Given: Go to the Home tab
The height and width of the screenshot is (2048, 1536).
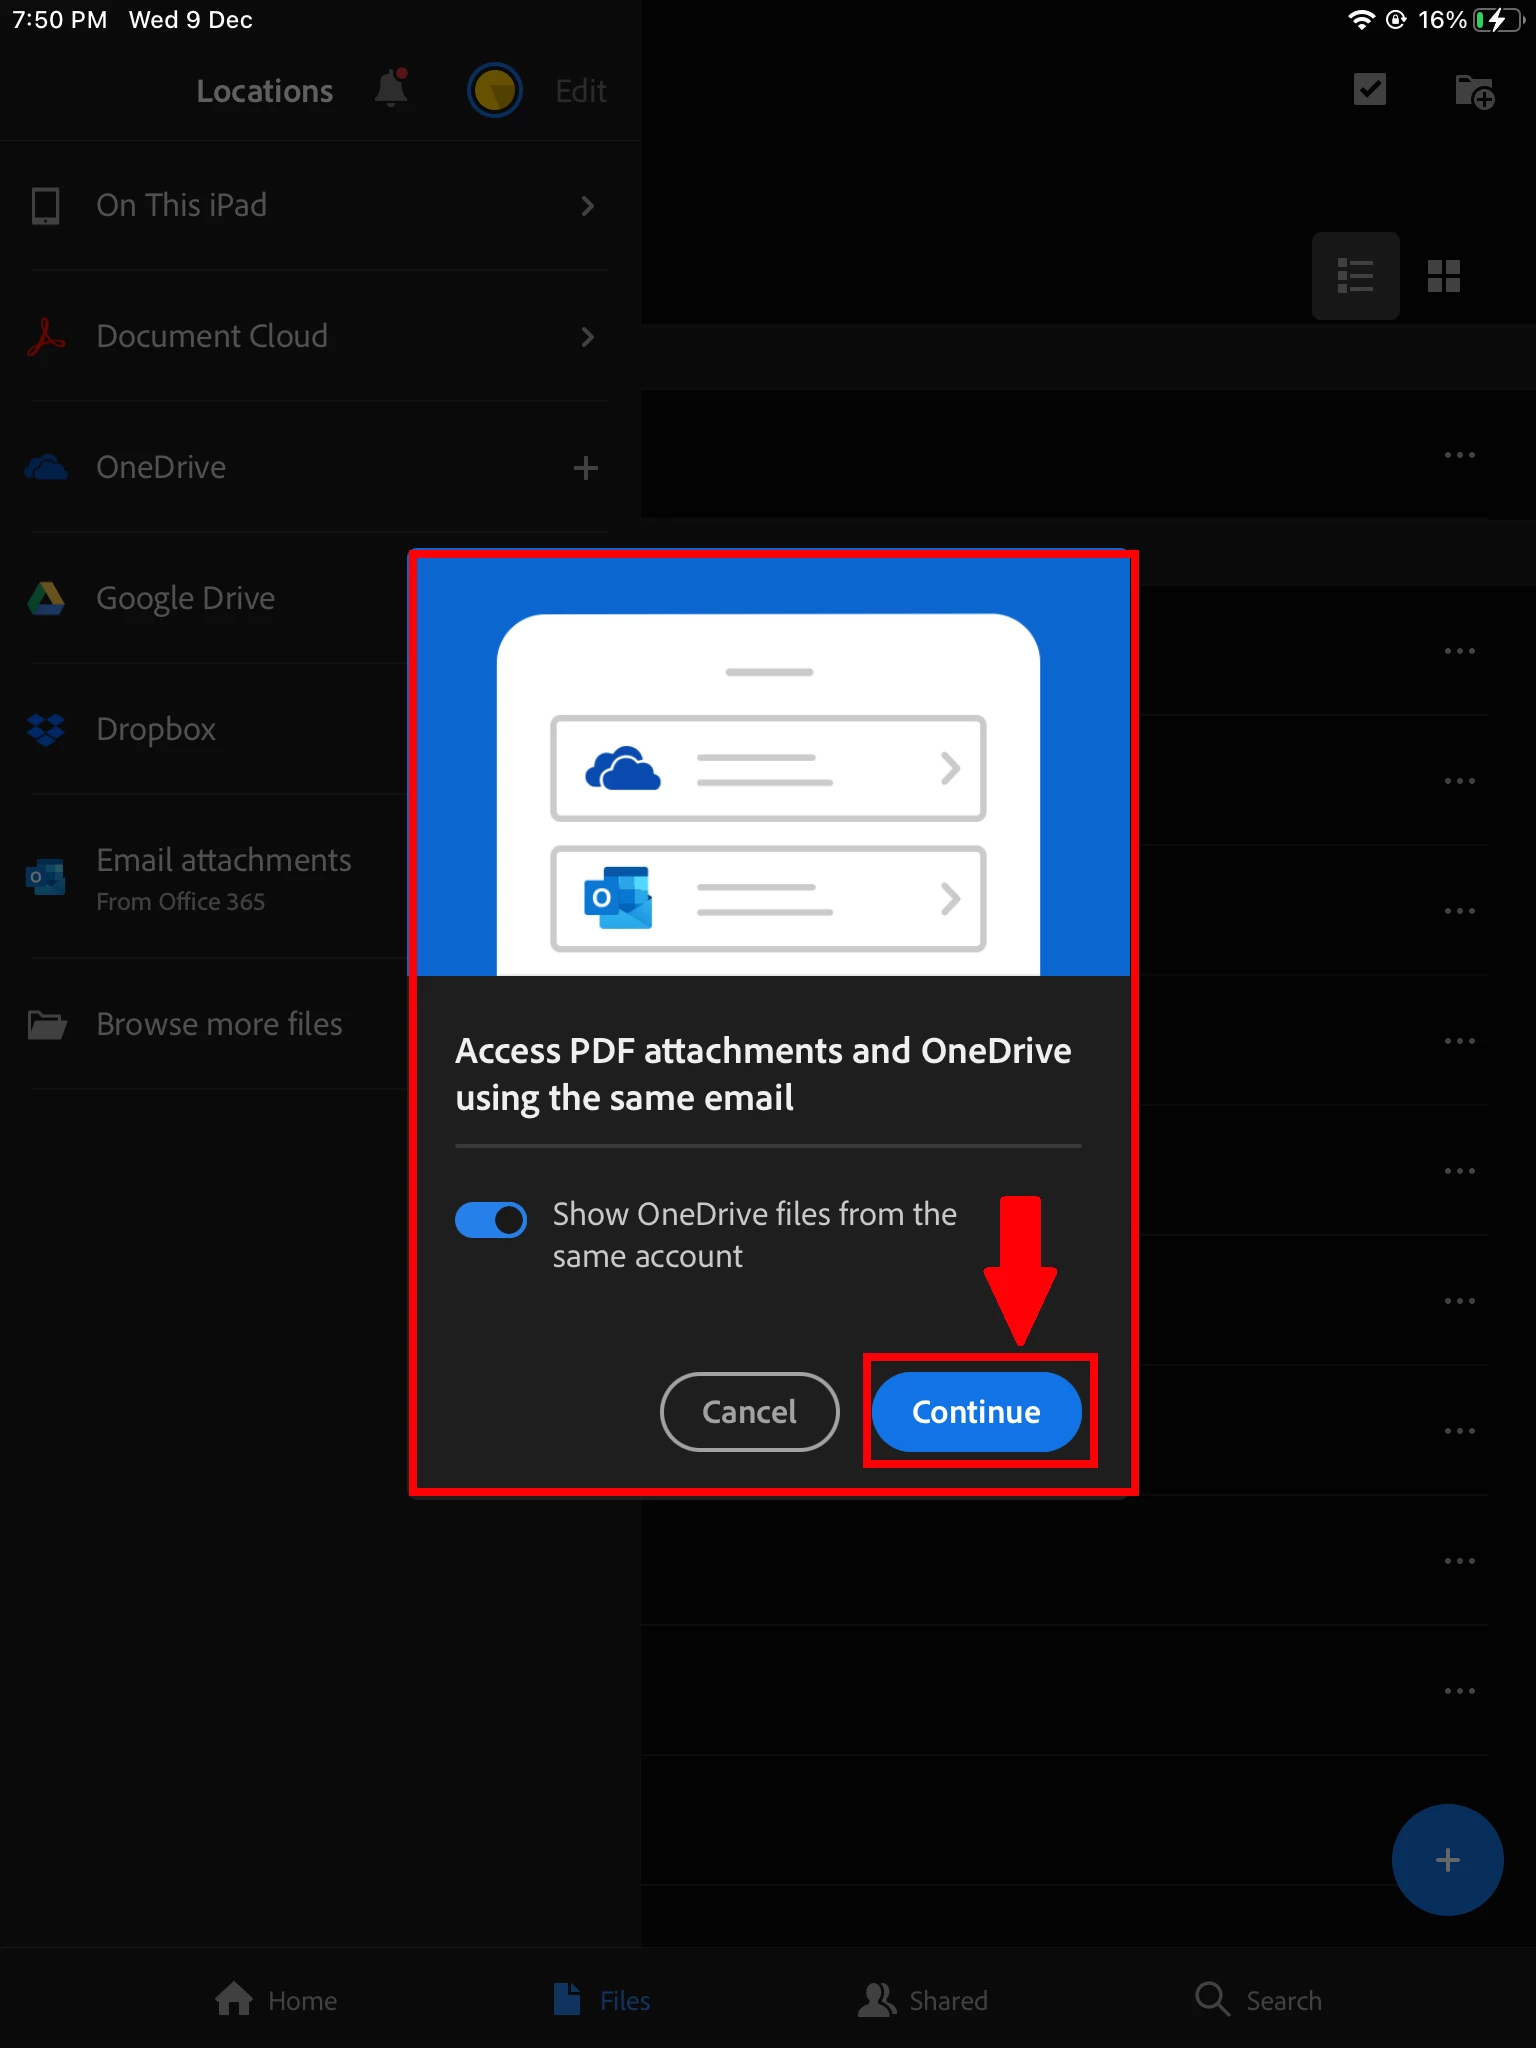Looking at the screenshot, I should click(277, 2000).
